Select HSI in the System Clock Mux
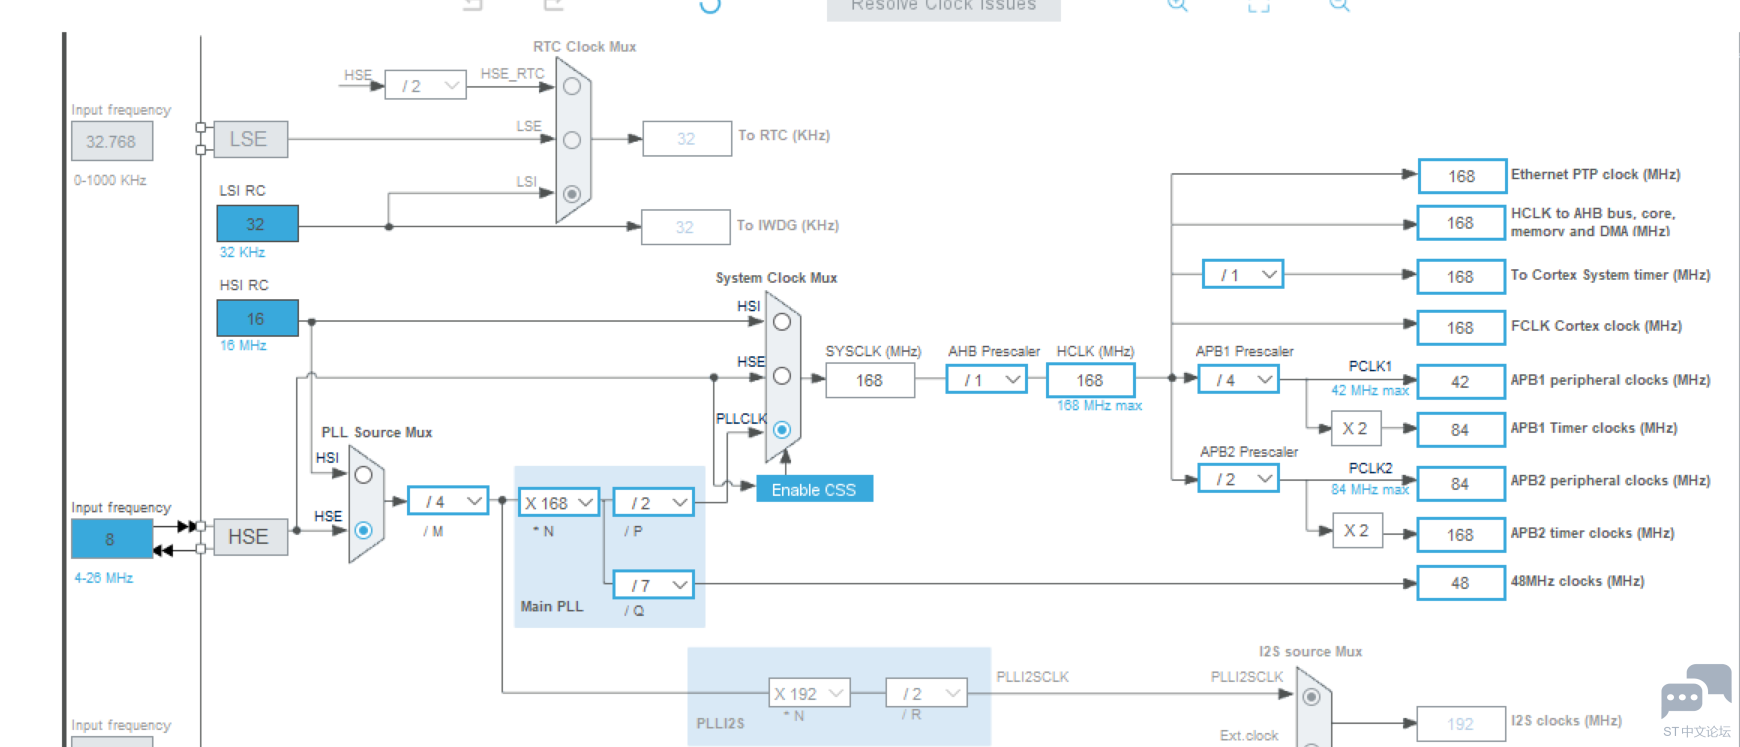The image size is (1740, 747). pos(782,322)
